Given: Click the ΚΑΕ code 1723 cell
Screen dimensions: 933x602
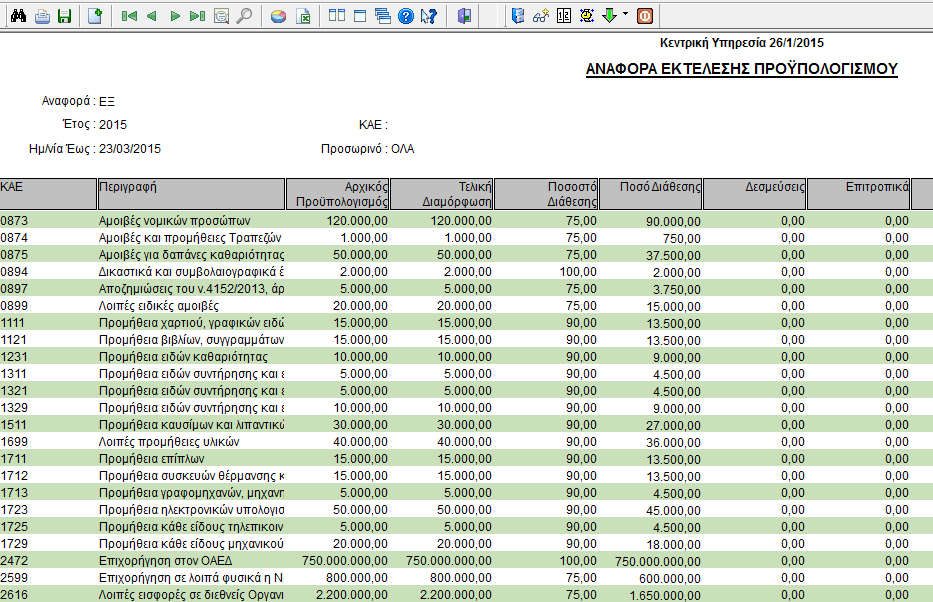Looking at the screenshot, I should coord(14,510).
